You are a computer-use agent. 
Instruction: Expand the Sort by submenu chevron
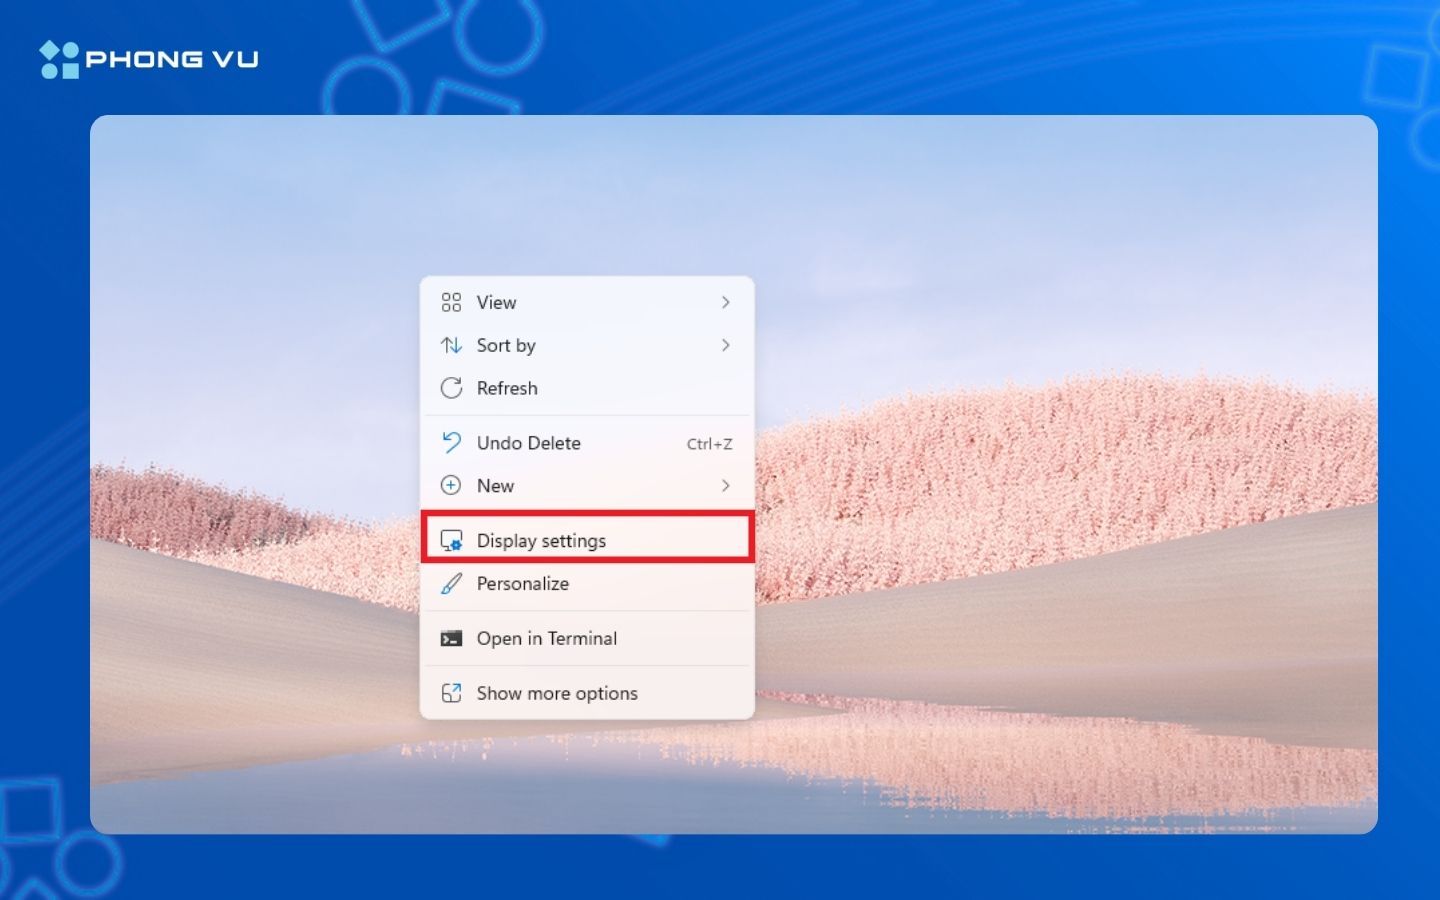[x=726, y=345]
